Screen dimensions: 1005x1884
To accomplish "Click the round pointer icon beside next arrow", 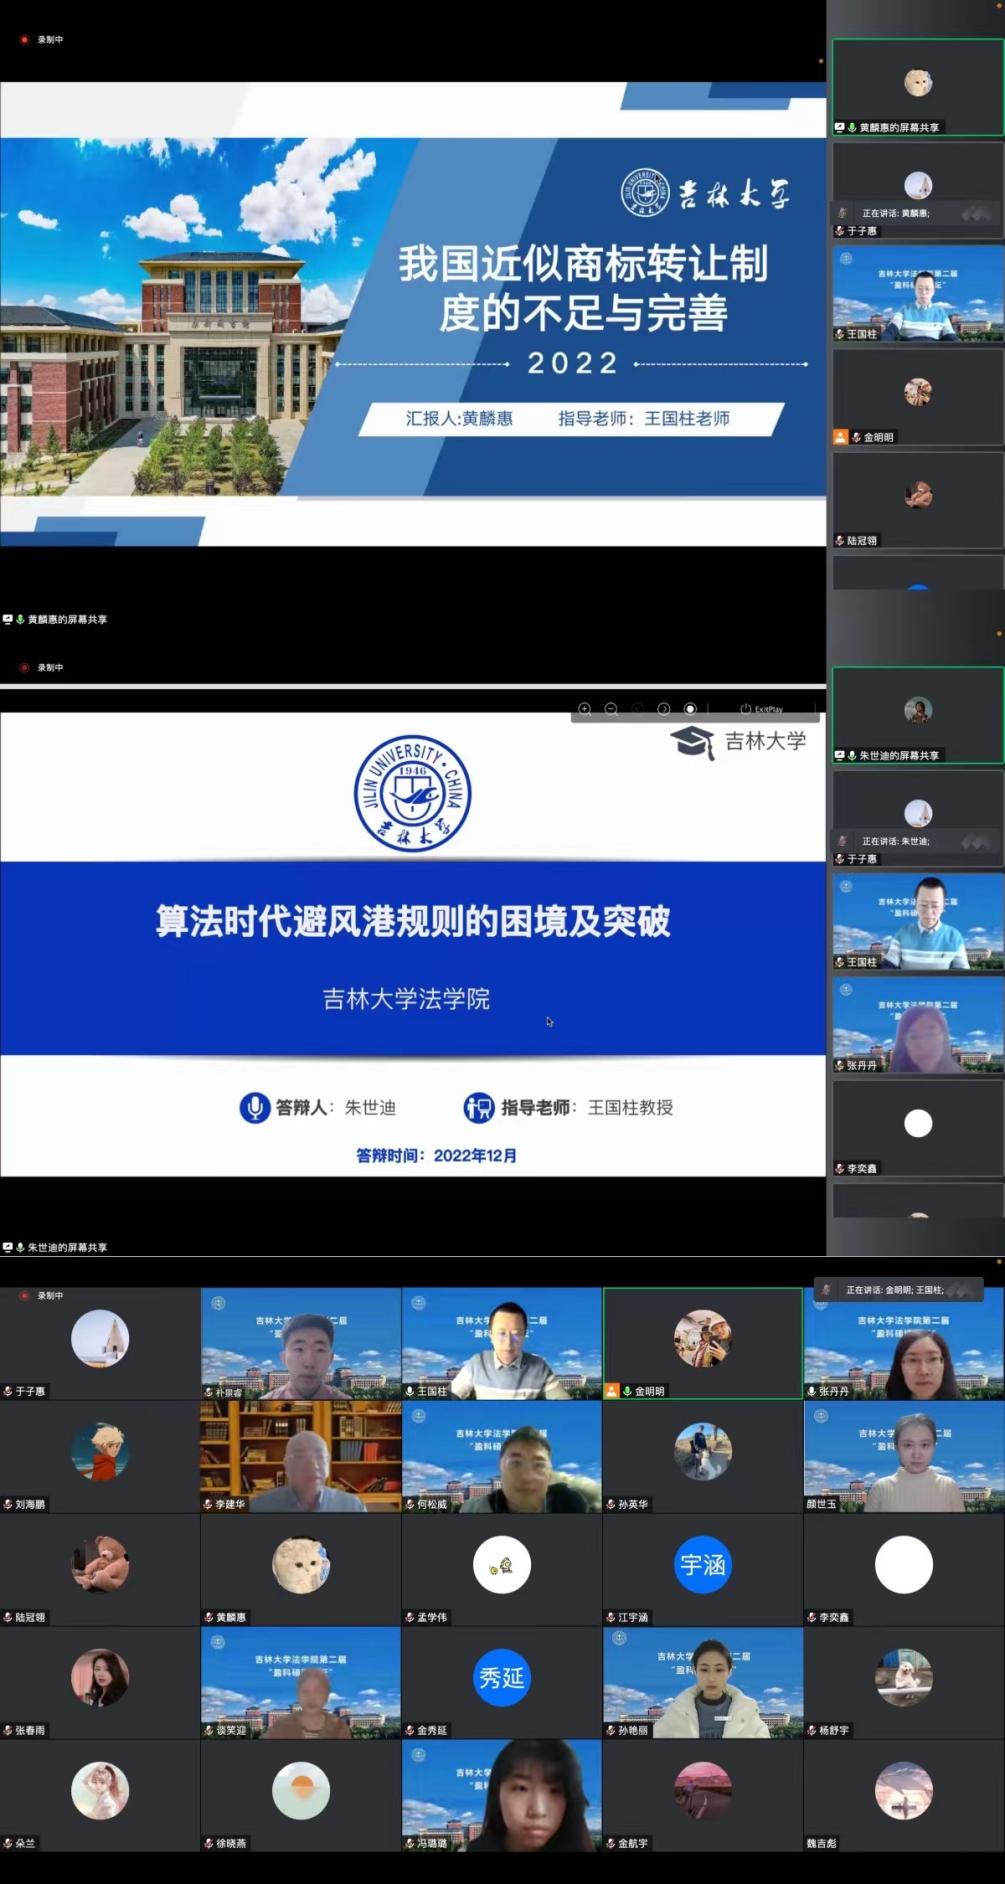I will click(x=690, y=709).
